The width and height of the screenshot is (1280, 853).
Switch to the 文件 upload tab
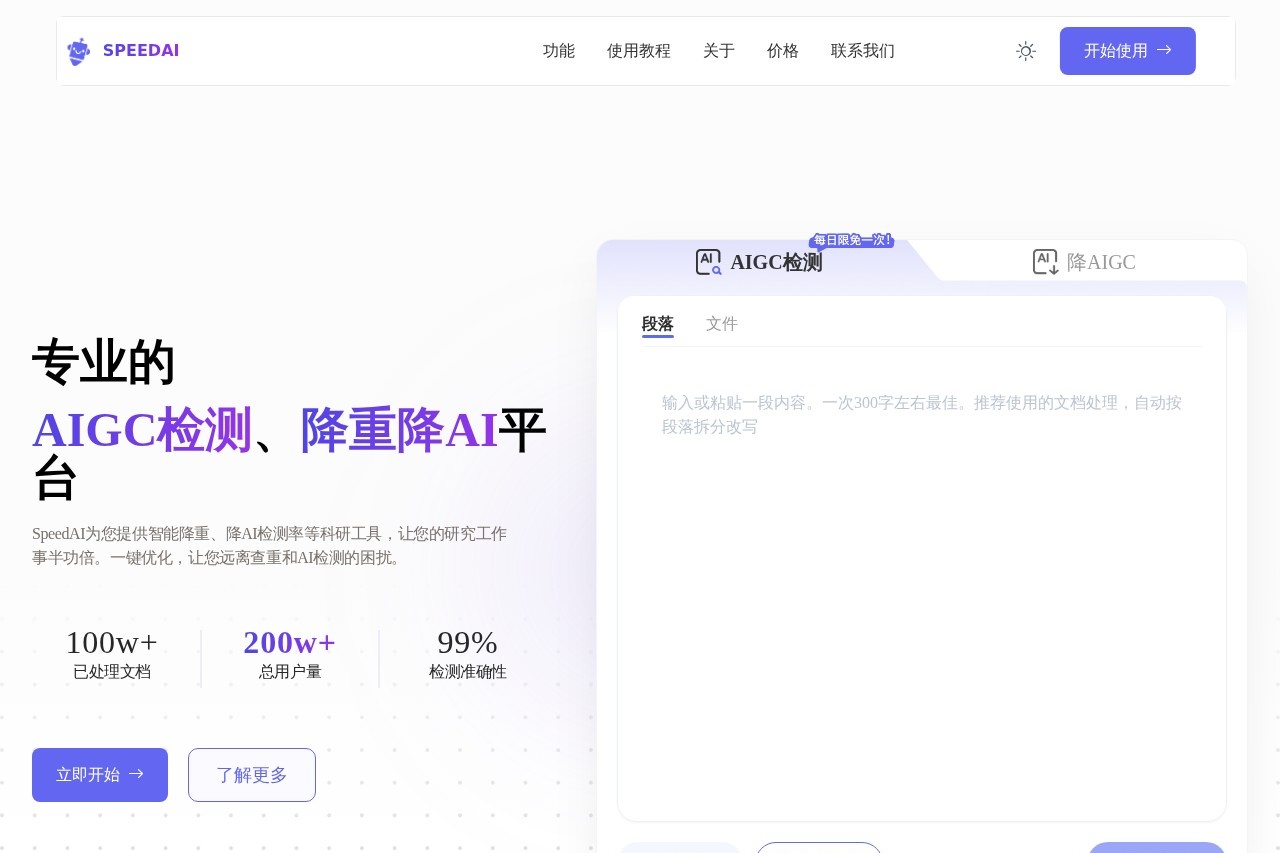(722, 323)
